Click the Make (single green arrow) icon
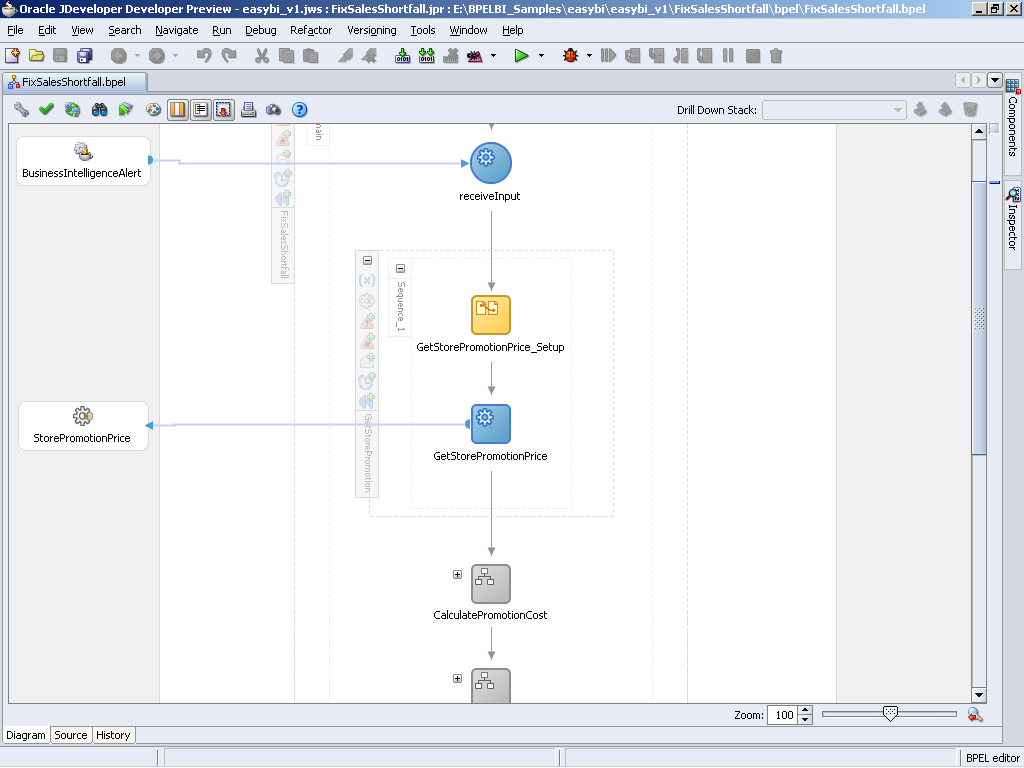 click(x=403, y=56)
